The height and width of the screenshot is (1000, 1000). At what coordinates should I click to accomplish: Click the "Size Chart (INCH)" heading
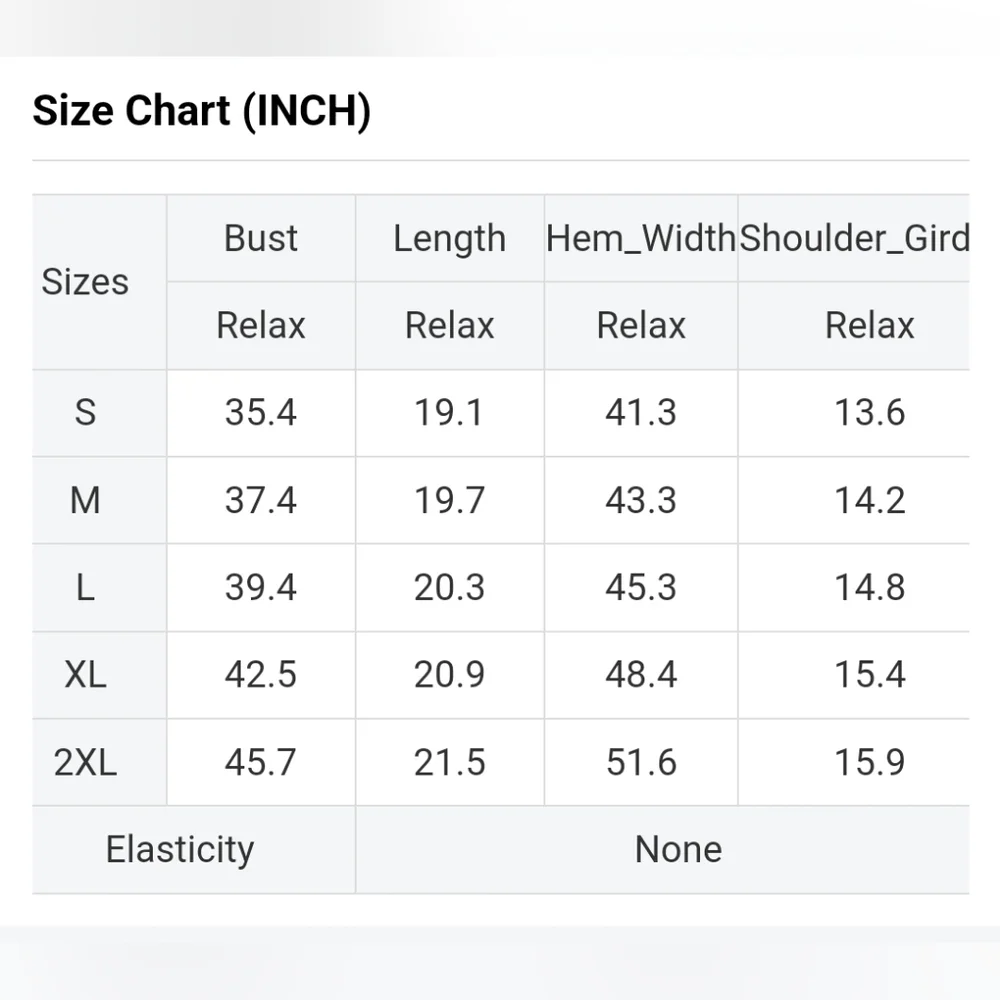pyautogui.click(x=201, y=110)
